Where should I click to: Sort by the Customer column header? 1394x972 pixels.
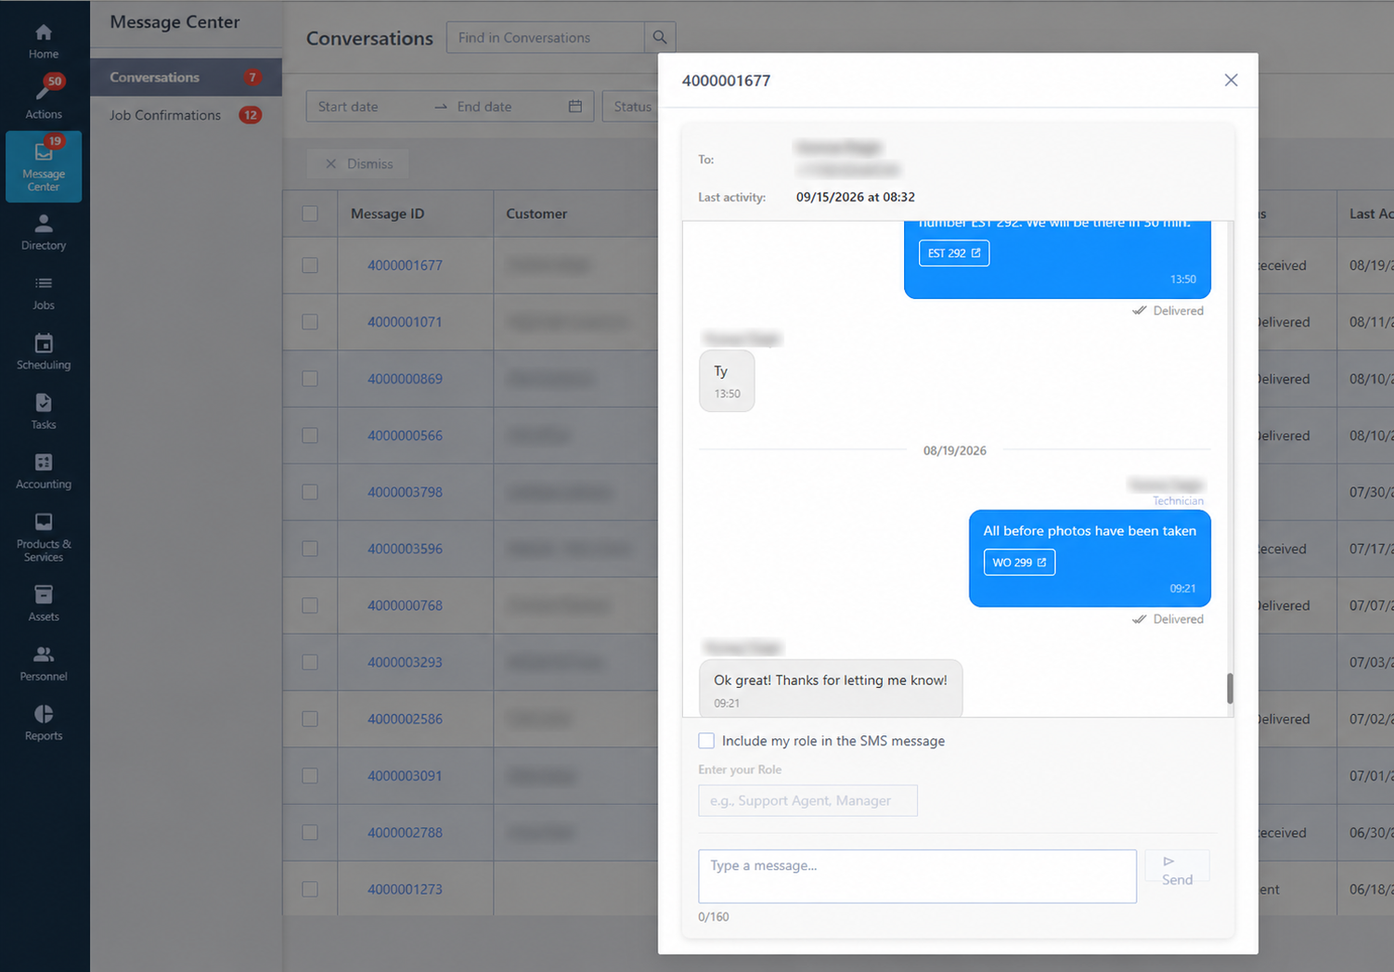(537, 214)
